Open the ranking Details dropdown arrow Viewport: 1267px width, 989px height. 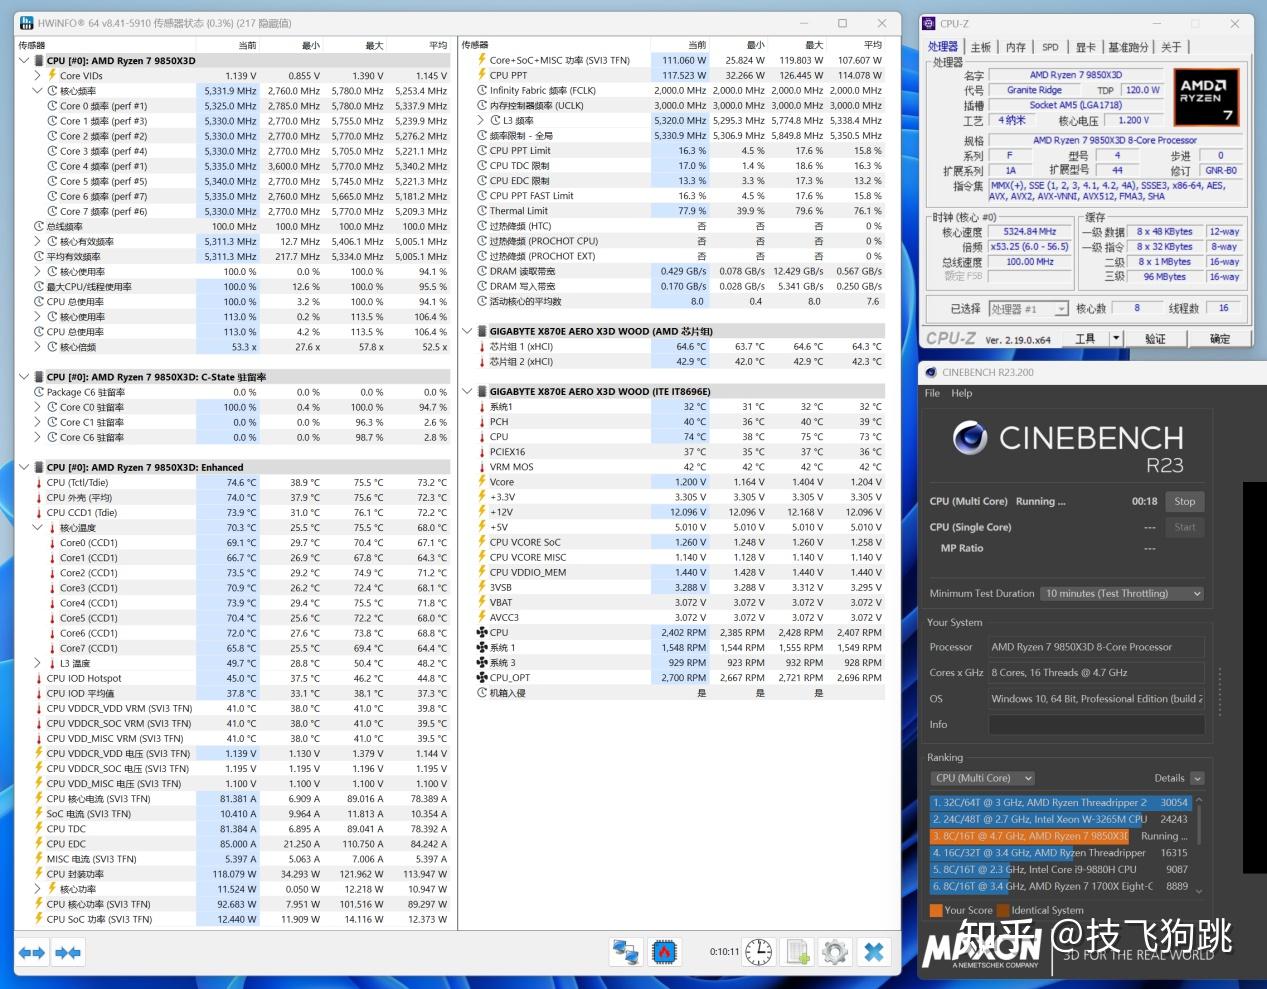click(1197, 778)
